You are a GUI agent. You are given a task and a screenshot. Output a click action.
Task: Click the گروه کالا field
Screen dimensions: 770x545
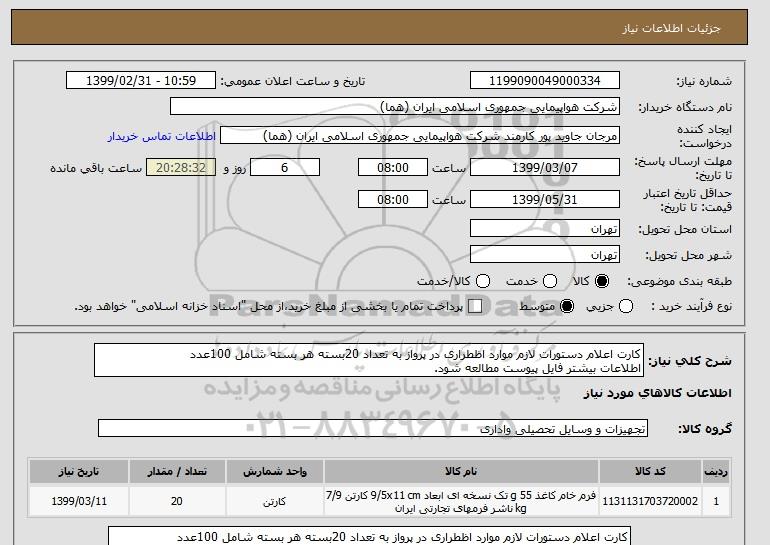pyautogui.click(x=373, y=429)
